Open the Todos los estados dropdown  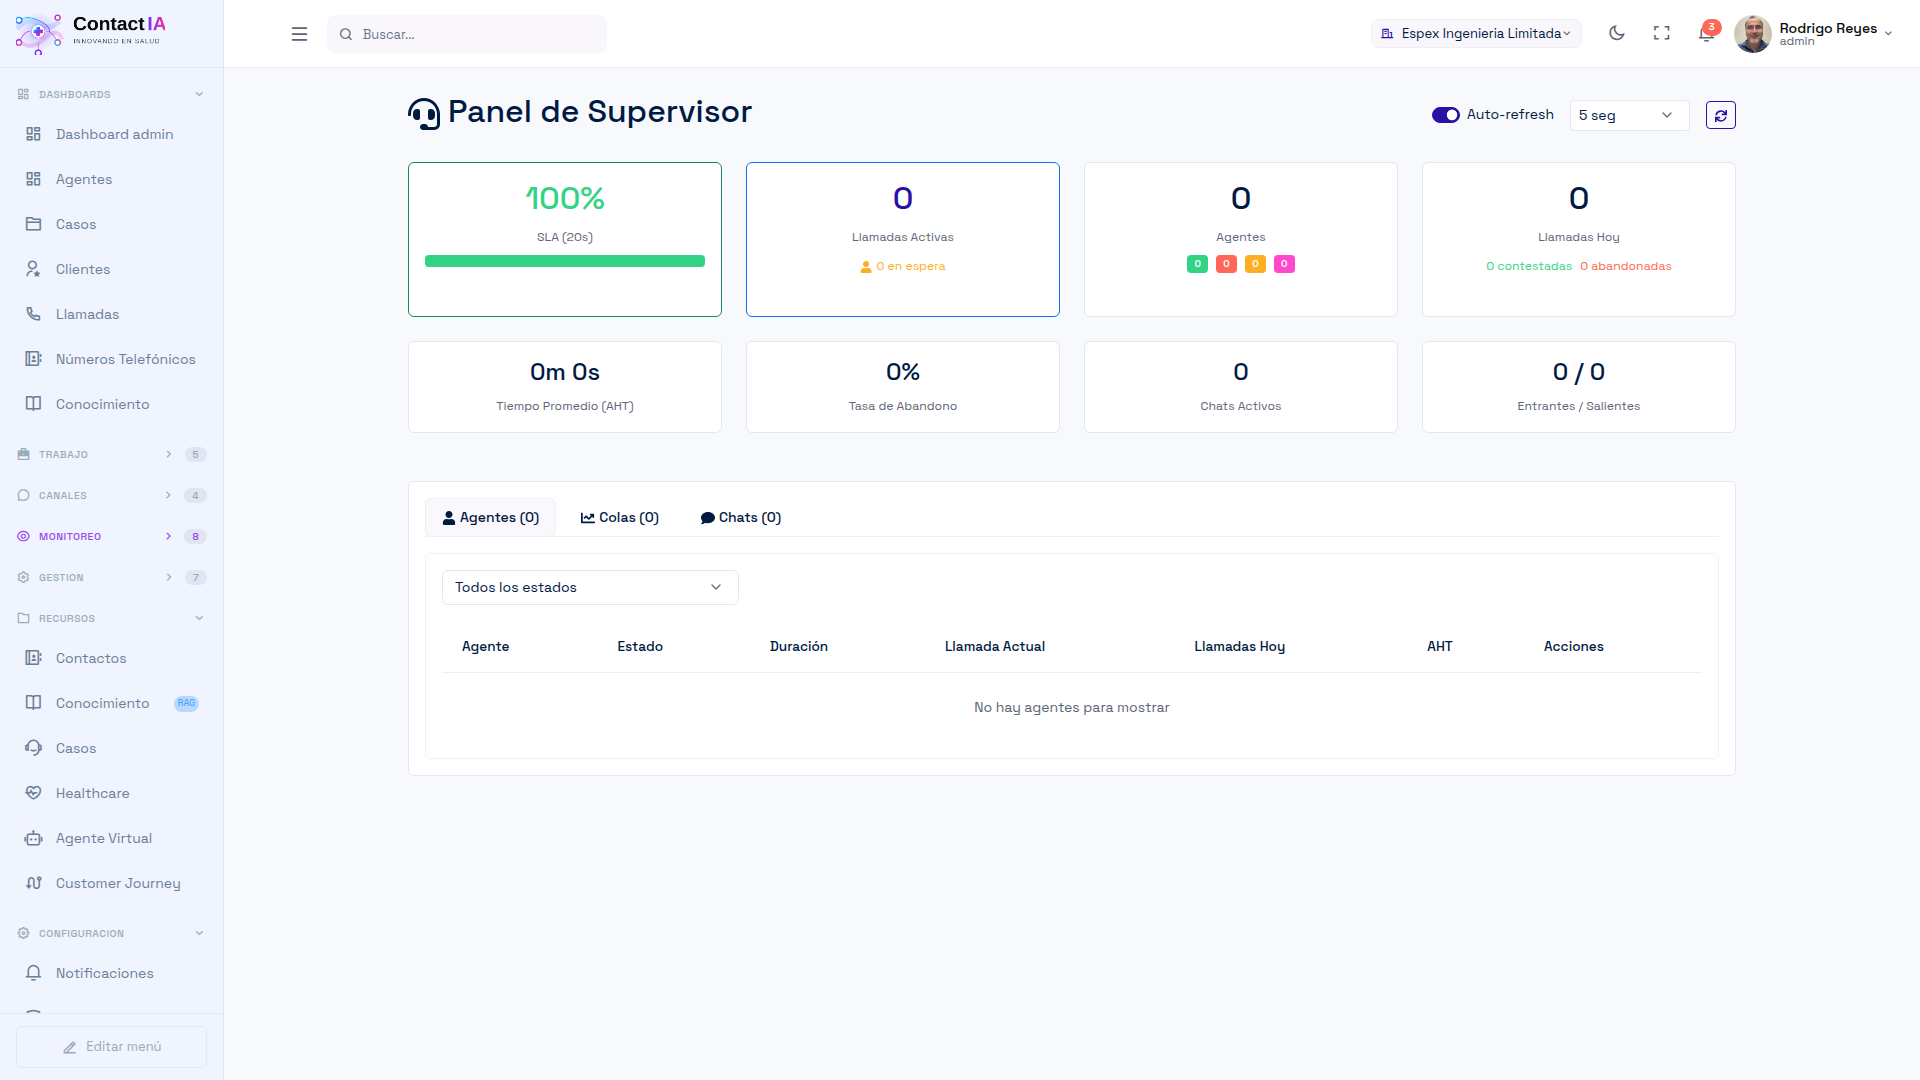tap(589, 587)
